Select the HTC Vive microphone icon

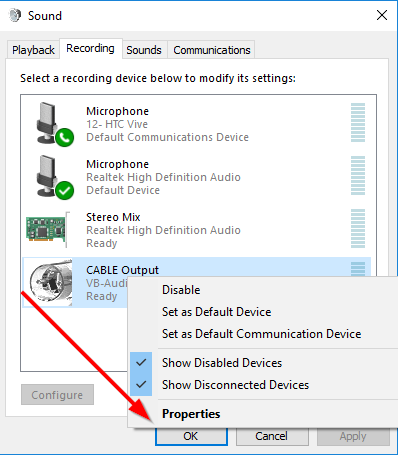54,124
